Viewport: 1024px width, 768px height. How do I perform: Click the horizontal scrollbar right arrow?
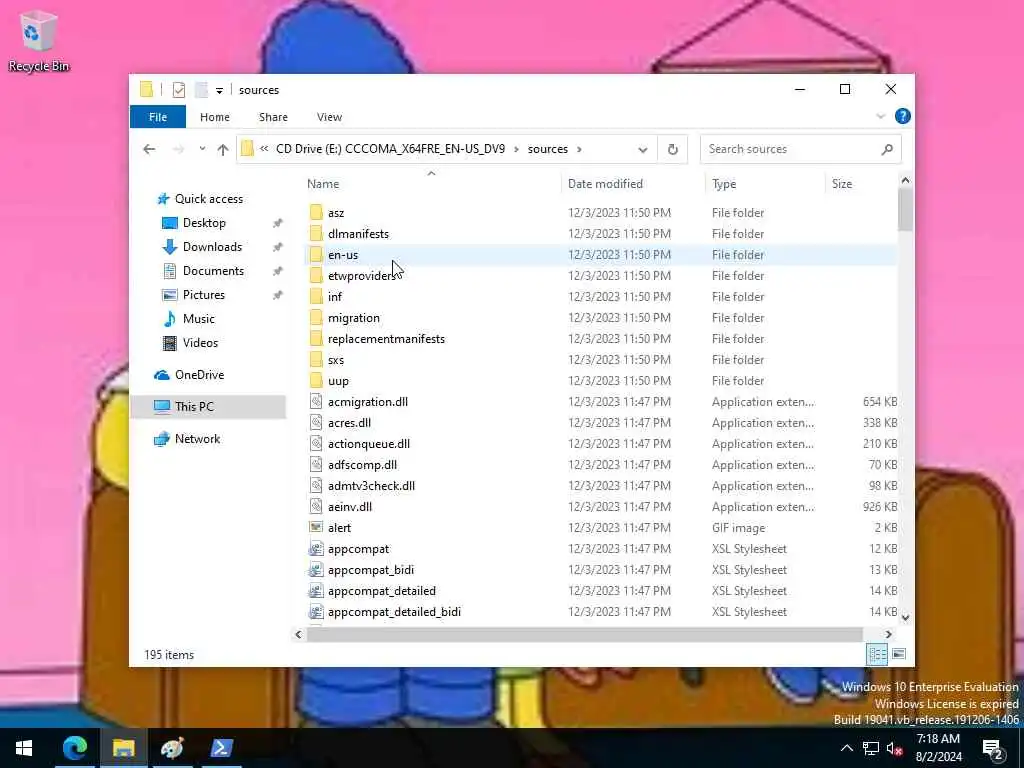pyautogui.click(x=888, y=634)
